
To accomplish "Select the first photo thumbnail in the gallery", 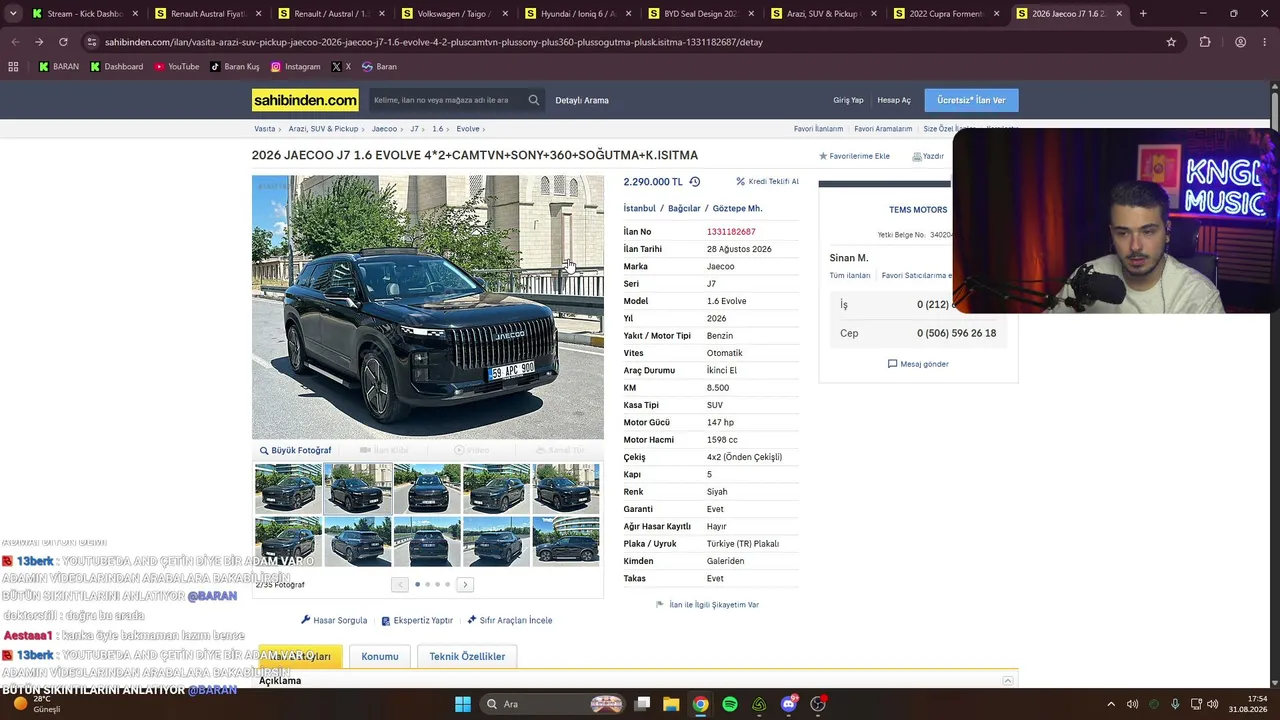I will point(288,489).
